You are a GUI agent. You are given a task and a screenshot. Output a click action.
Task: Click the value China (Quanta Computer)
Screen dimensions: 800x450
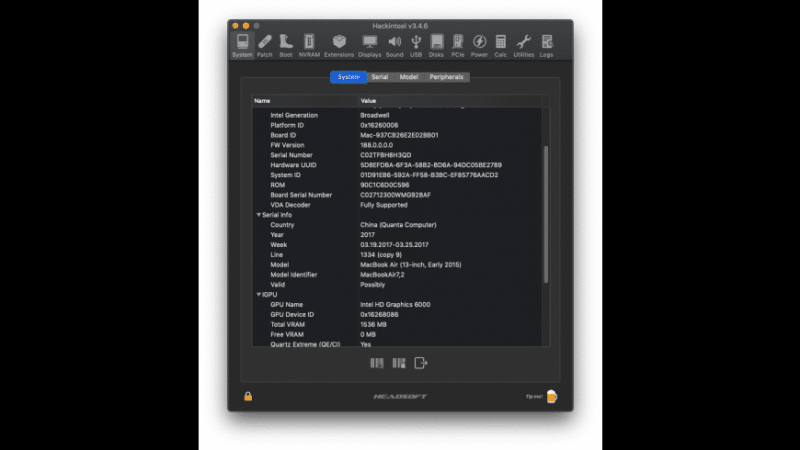(x=398, y=224)
